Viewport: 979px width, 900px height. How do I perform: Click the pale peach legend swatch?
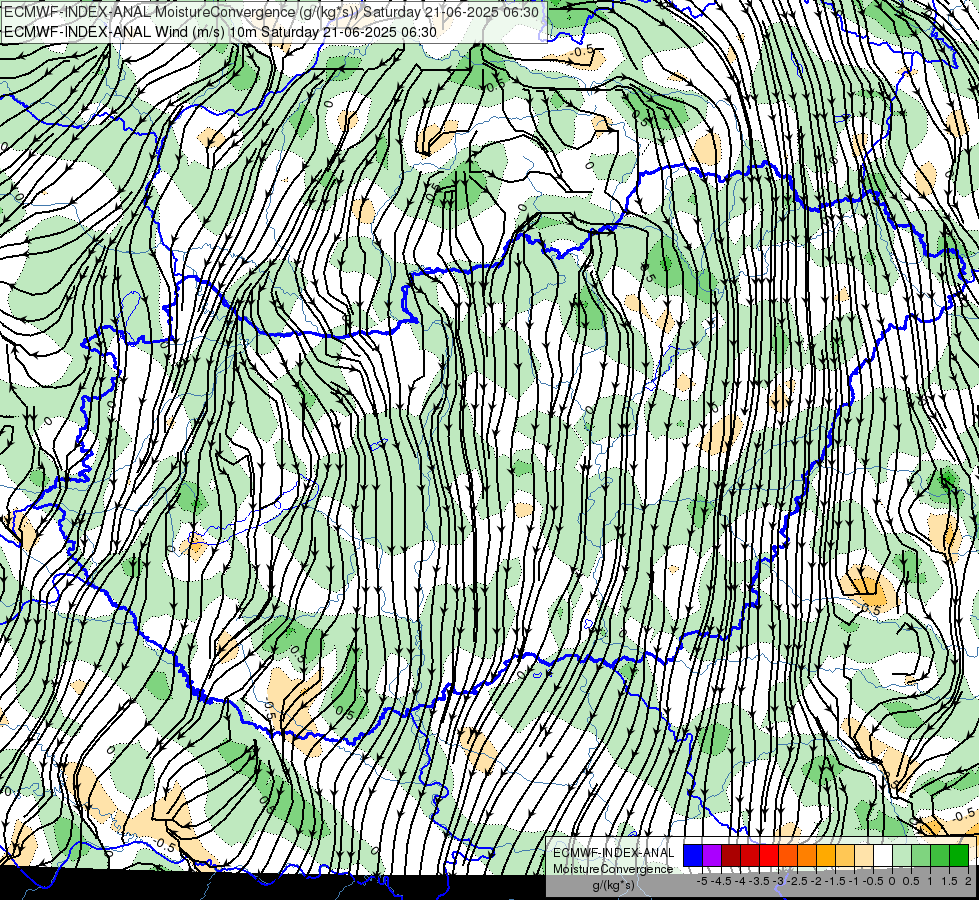click(864, 855)
